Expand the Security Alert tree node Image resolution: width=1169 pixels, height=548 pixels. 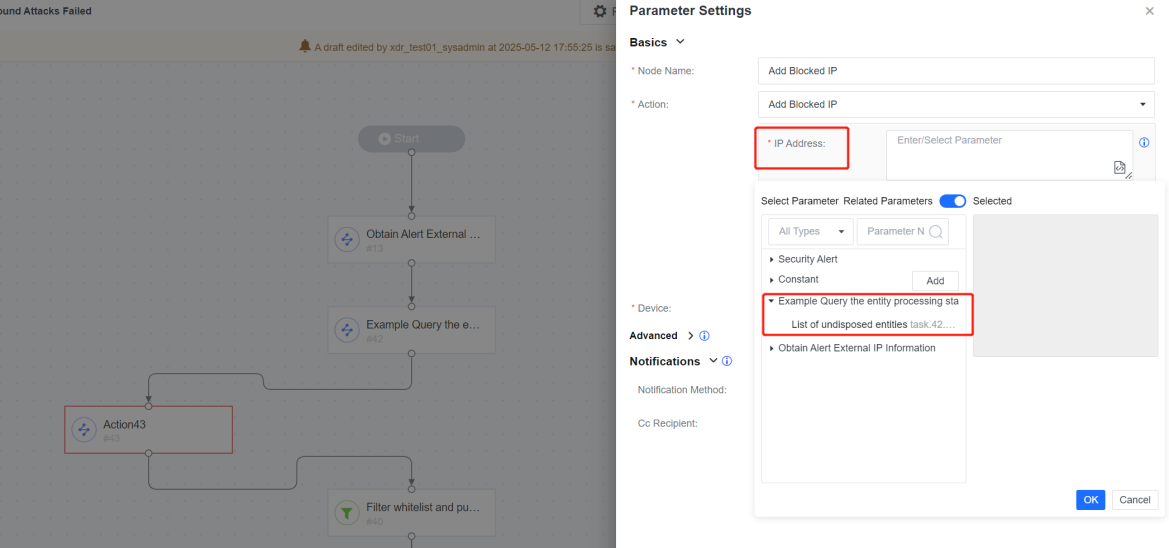point(772,259)
